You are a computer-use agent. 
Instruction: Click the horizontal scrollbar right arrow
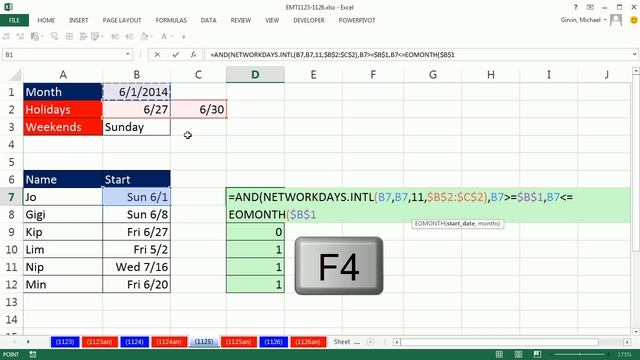(x=627, y=342)
